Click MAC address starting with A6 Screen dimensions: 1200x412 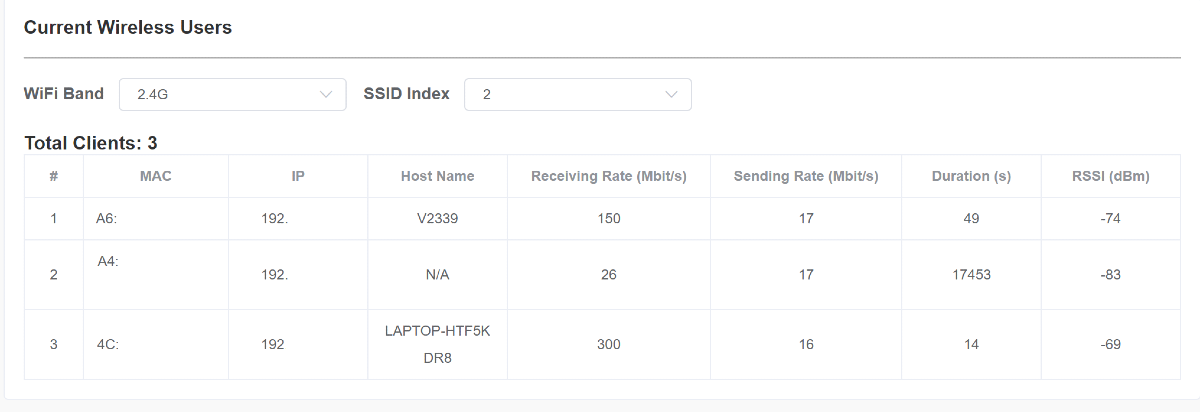(108, 218)
